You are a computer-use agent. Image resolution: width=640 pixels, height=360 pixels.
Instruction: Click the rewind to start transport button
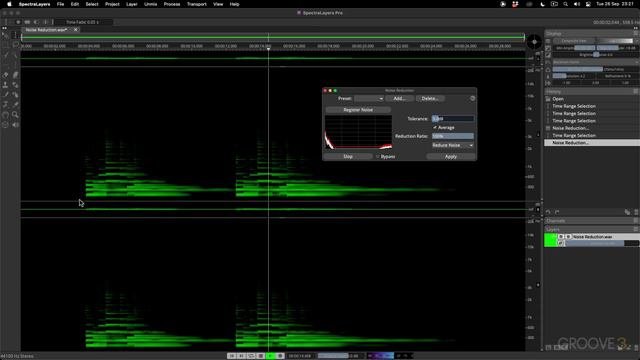(x=231, y=356)
